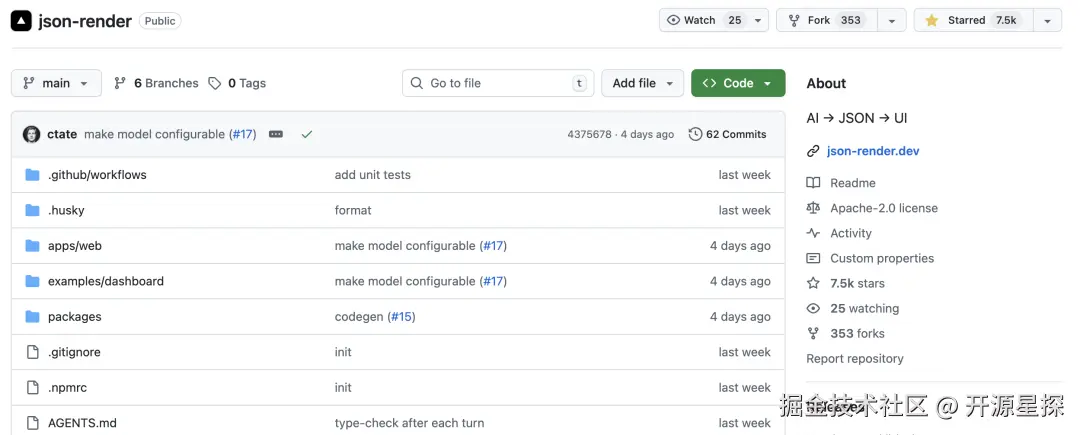Click the json-render repository logo icon
Screen dimensions: 1080x435
pos(21,20)
